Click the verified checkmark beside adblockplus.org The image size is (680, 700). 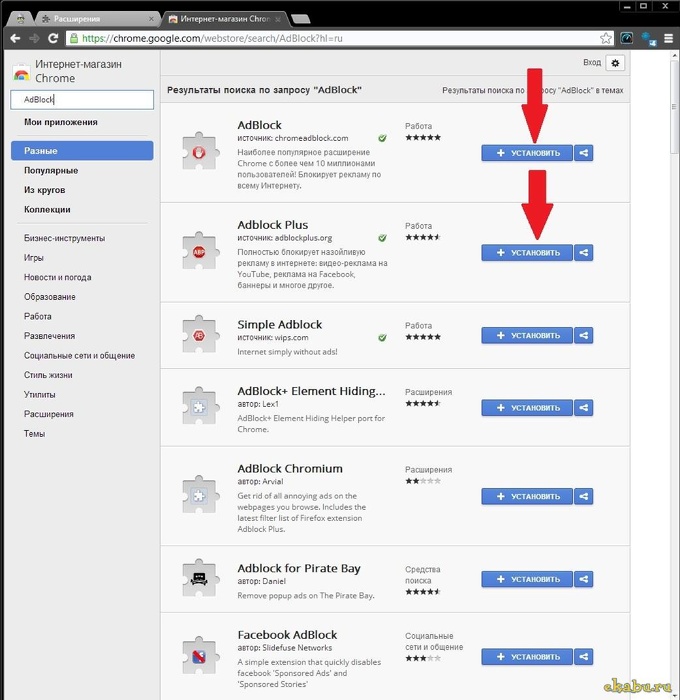(x=382, y=238)
